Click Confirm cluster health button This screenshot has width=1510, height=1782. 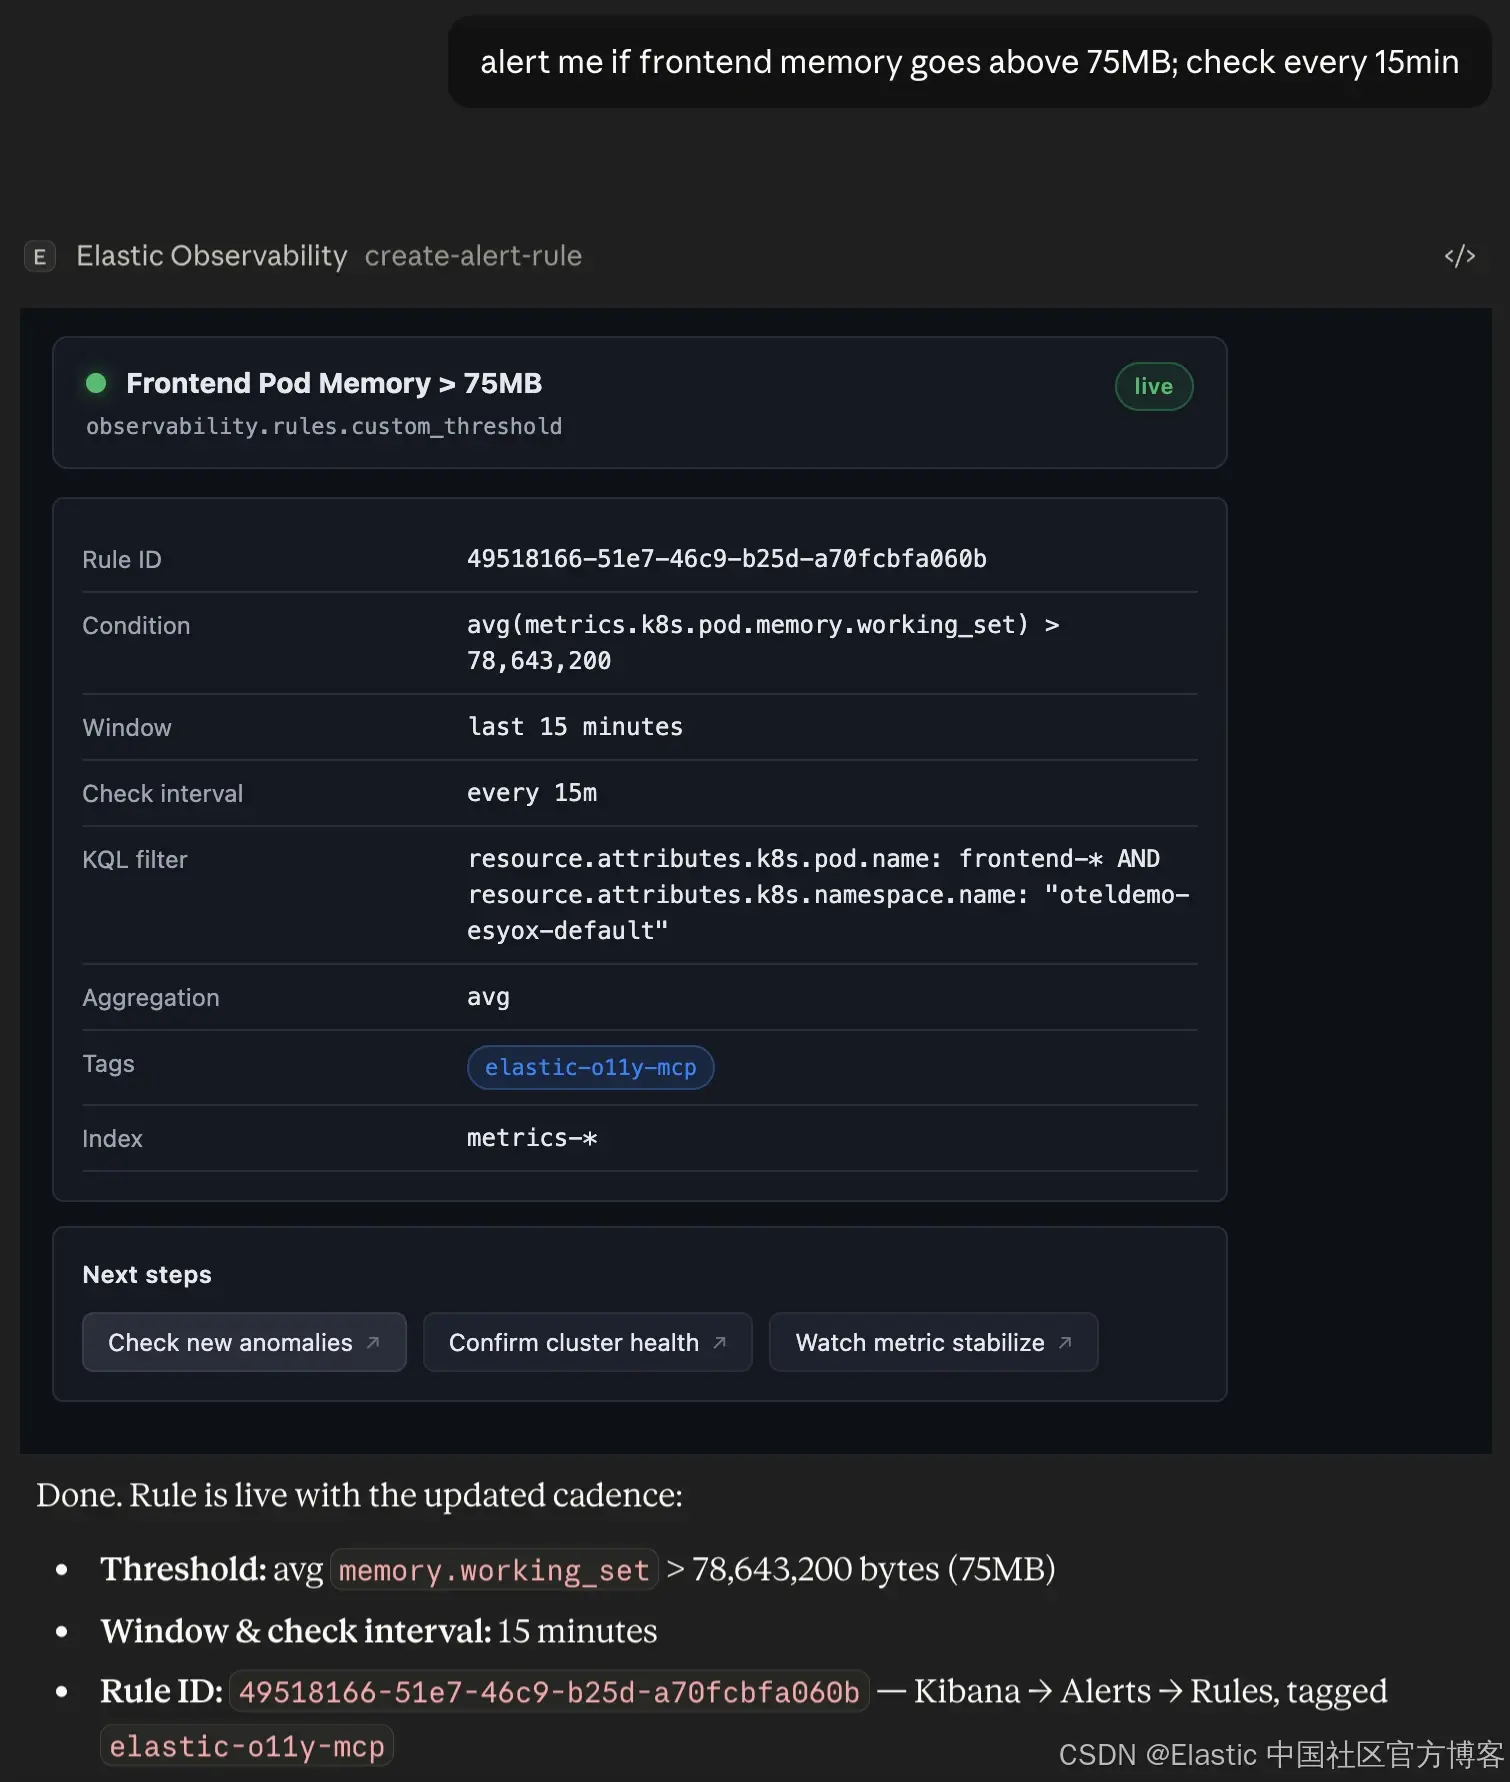pyautogui.click(x=587, y=1342)
